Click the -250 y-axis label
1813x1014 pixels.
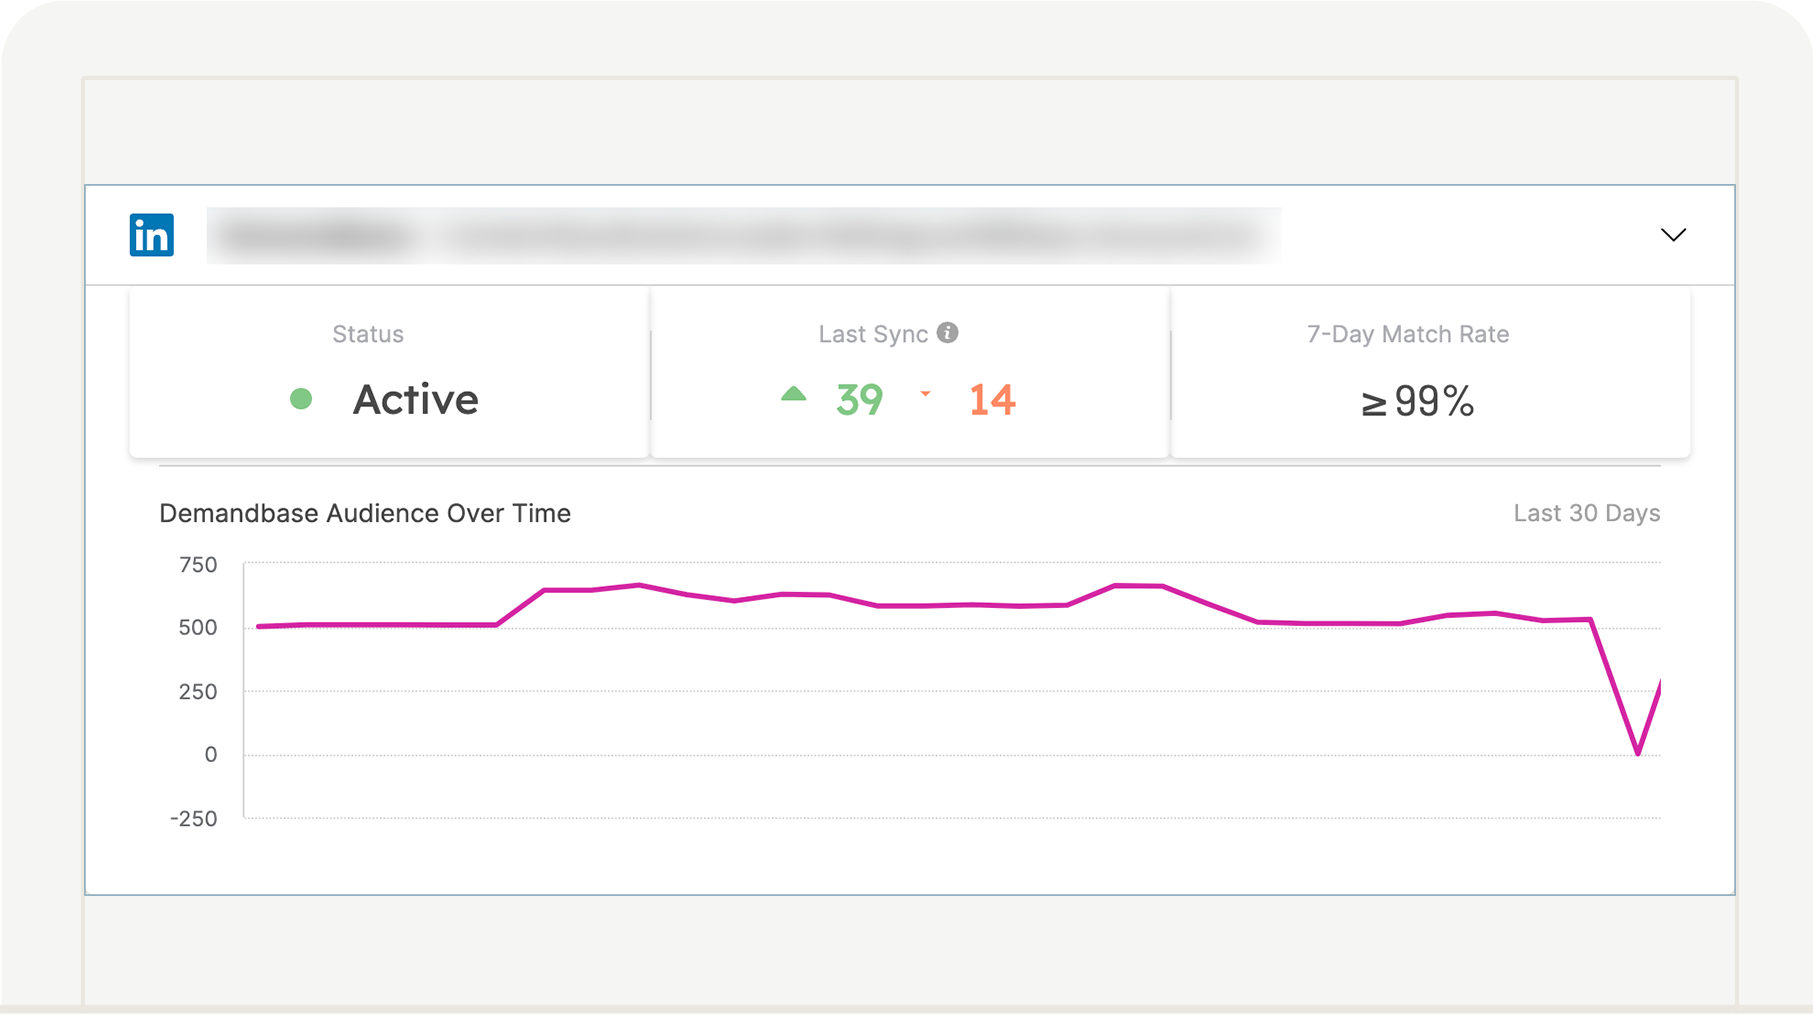click(x=194, y=819)
